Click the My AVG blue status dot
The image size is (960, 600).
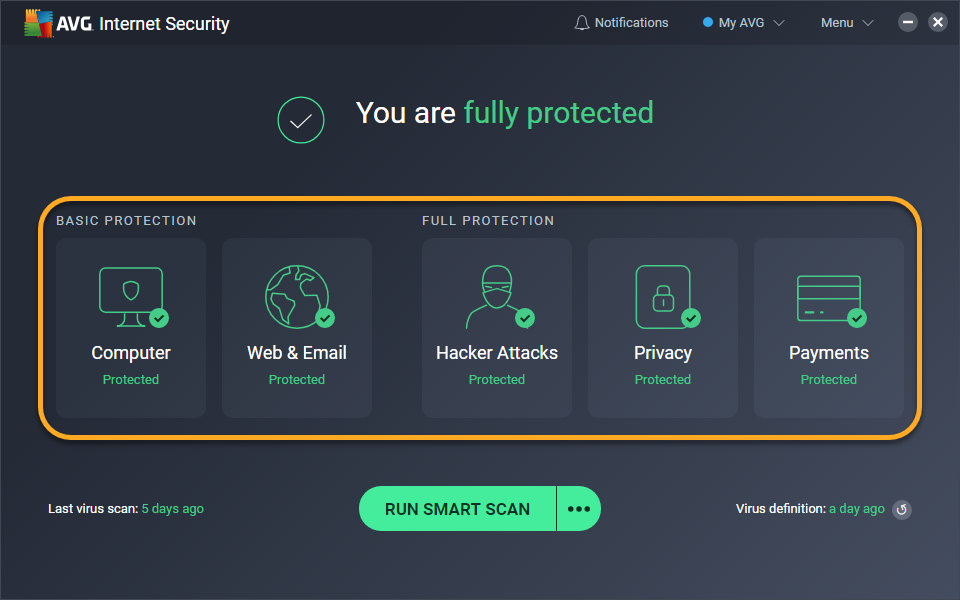[x=708, y=22]
